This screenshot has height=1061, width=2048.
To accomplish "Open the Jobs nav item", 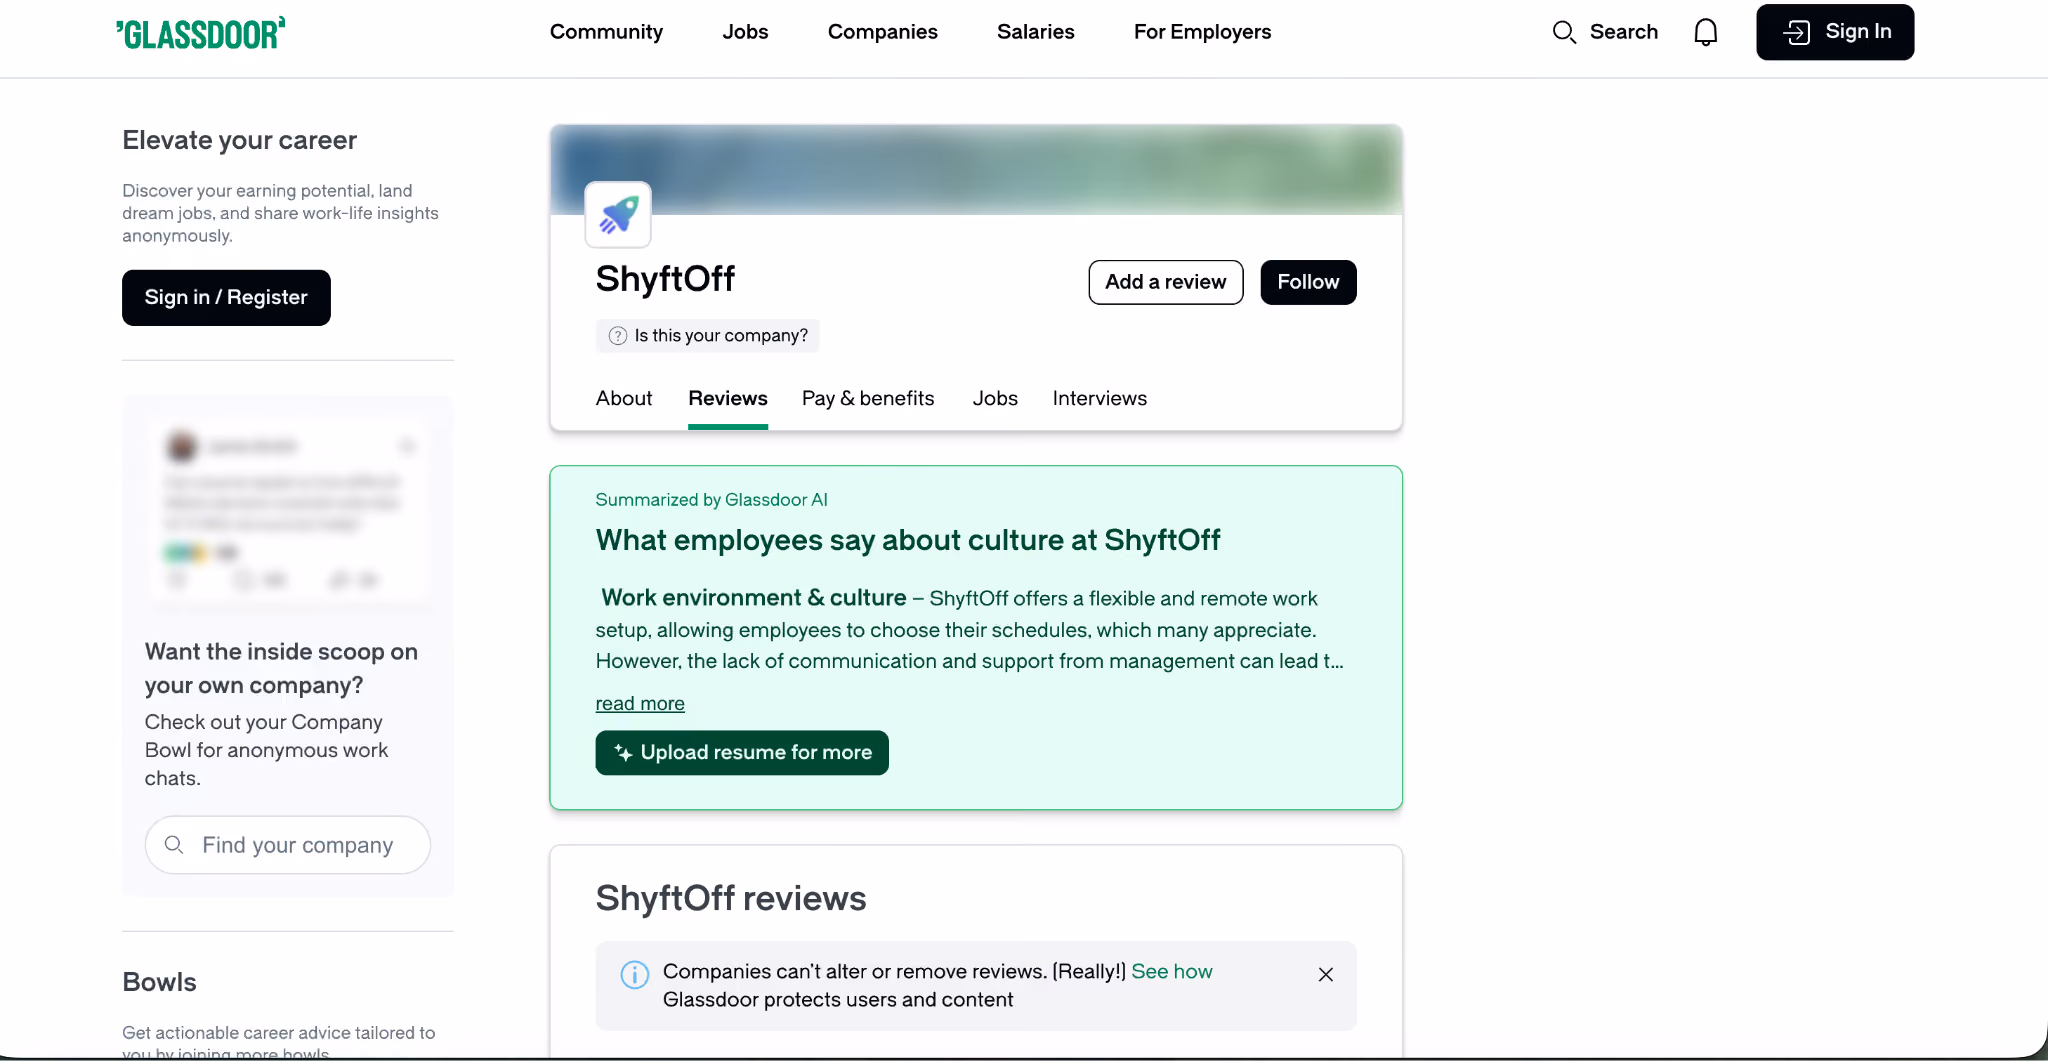I will click(x=745, y=32).
